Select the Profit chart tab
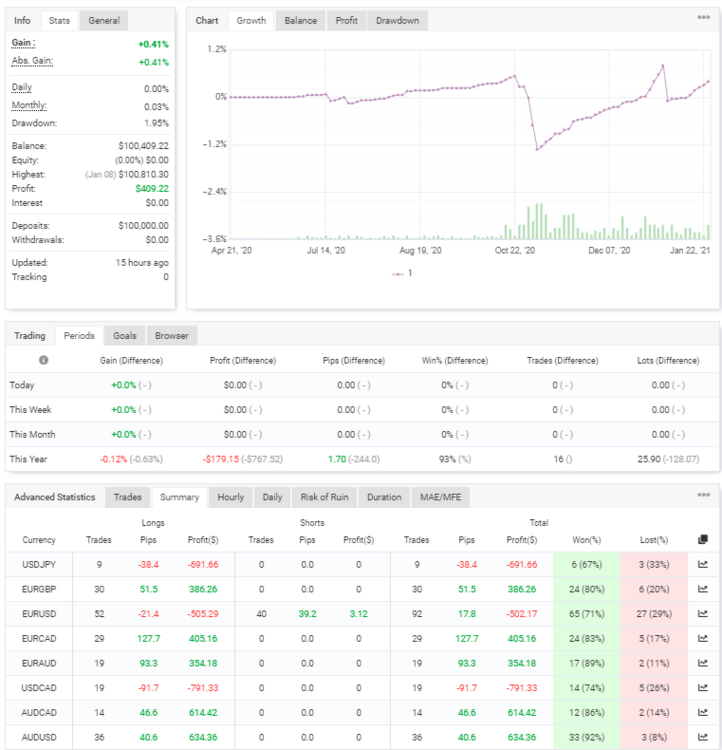 tap(346, 21)
